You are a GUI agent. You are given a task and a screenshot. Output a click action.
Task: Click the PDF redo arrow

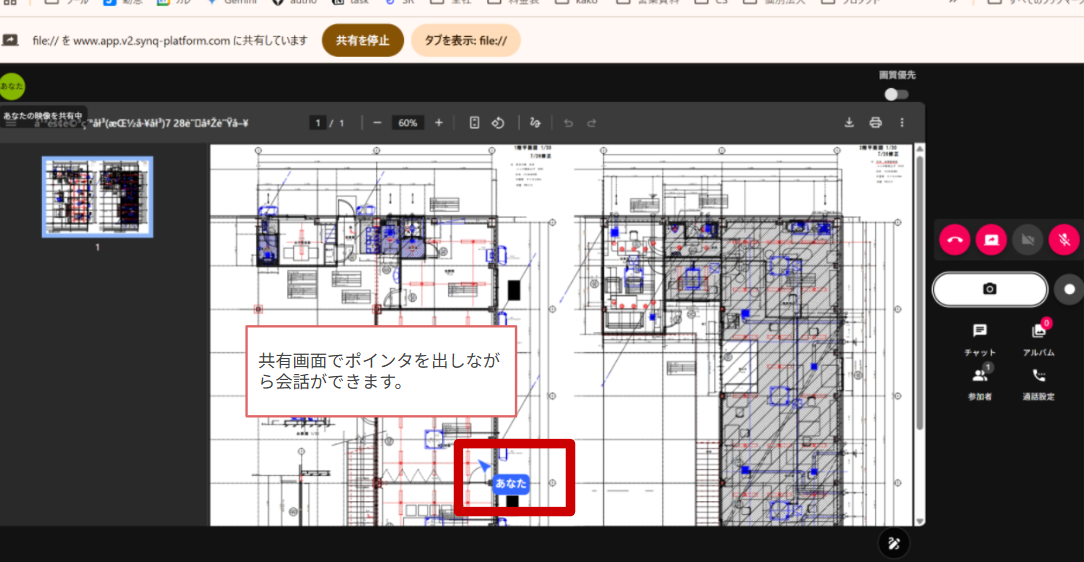[592, 123]
